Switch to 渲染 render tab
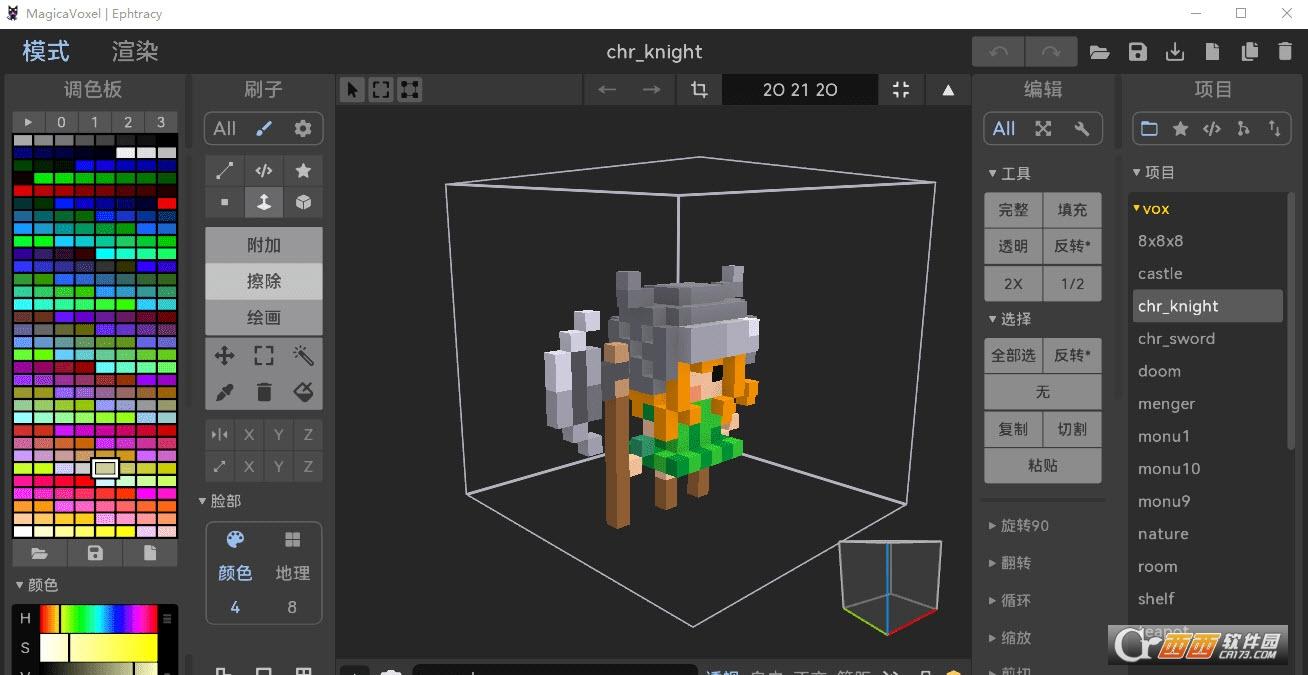This screenshot has height=675, width=1308. [x=135, y=52]
